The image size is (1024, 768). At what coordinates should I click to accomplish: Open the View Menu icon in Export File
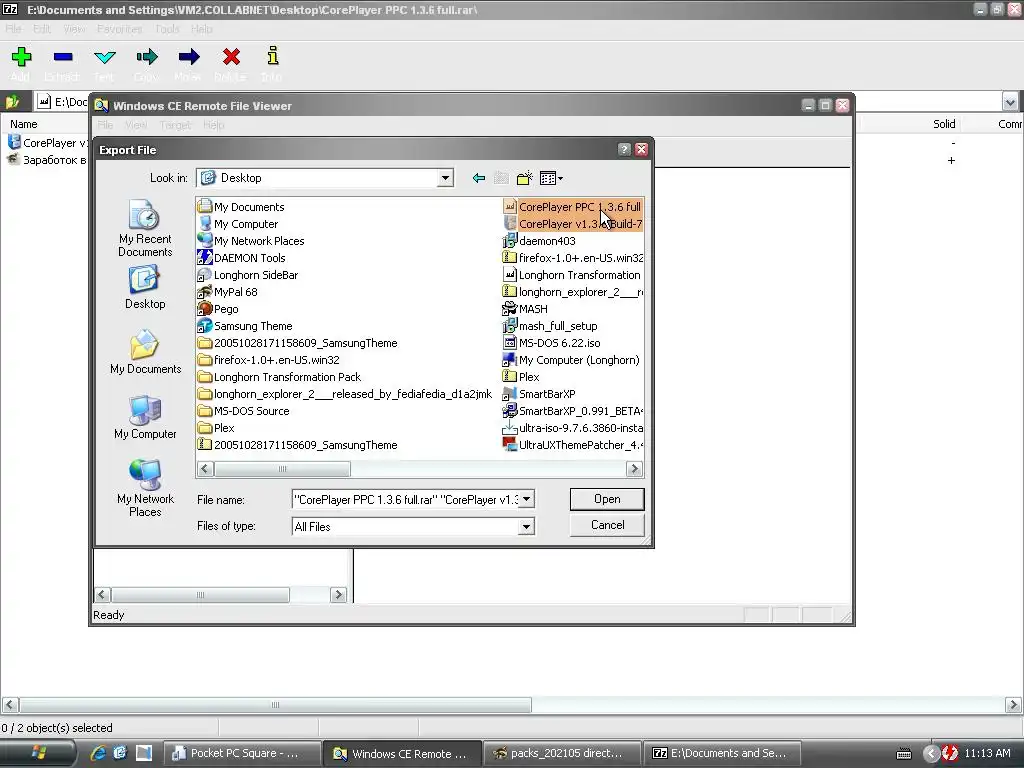551,178
